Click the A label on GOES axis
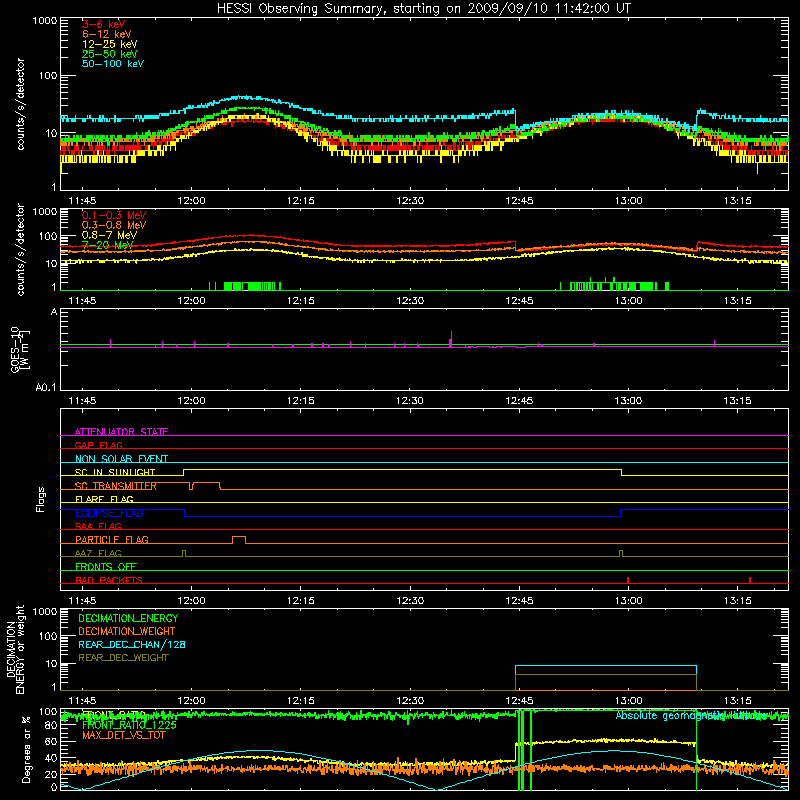Image resolution: width=800 pixels, height=800 pixels. pyautogui.click(x=54, y=312)
